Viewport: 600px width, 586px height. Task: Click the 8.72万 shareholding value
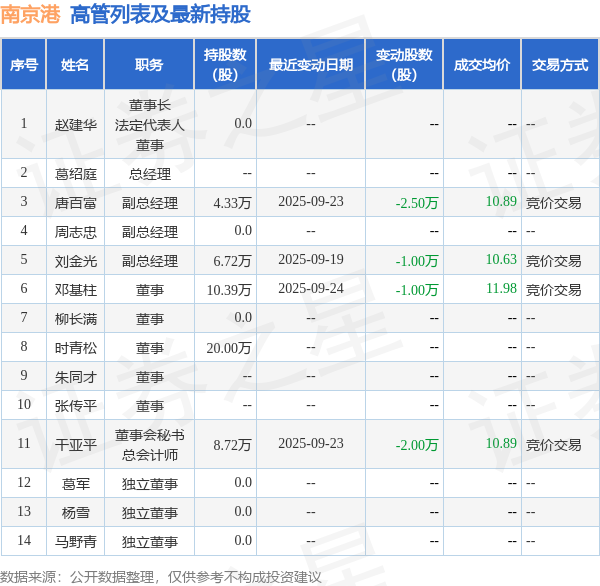[232, 444]
